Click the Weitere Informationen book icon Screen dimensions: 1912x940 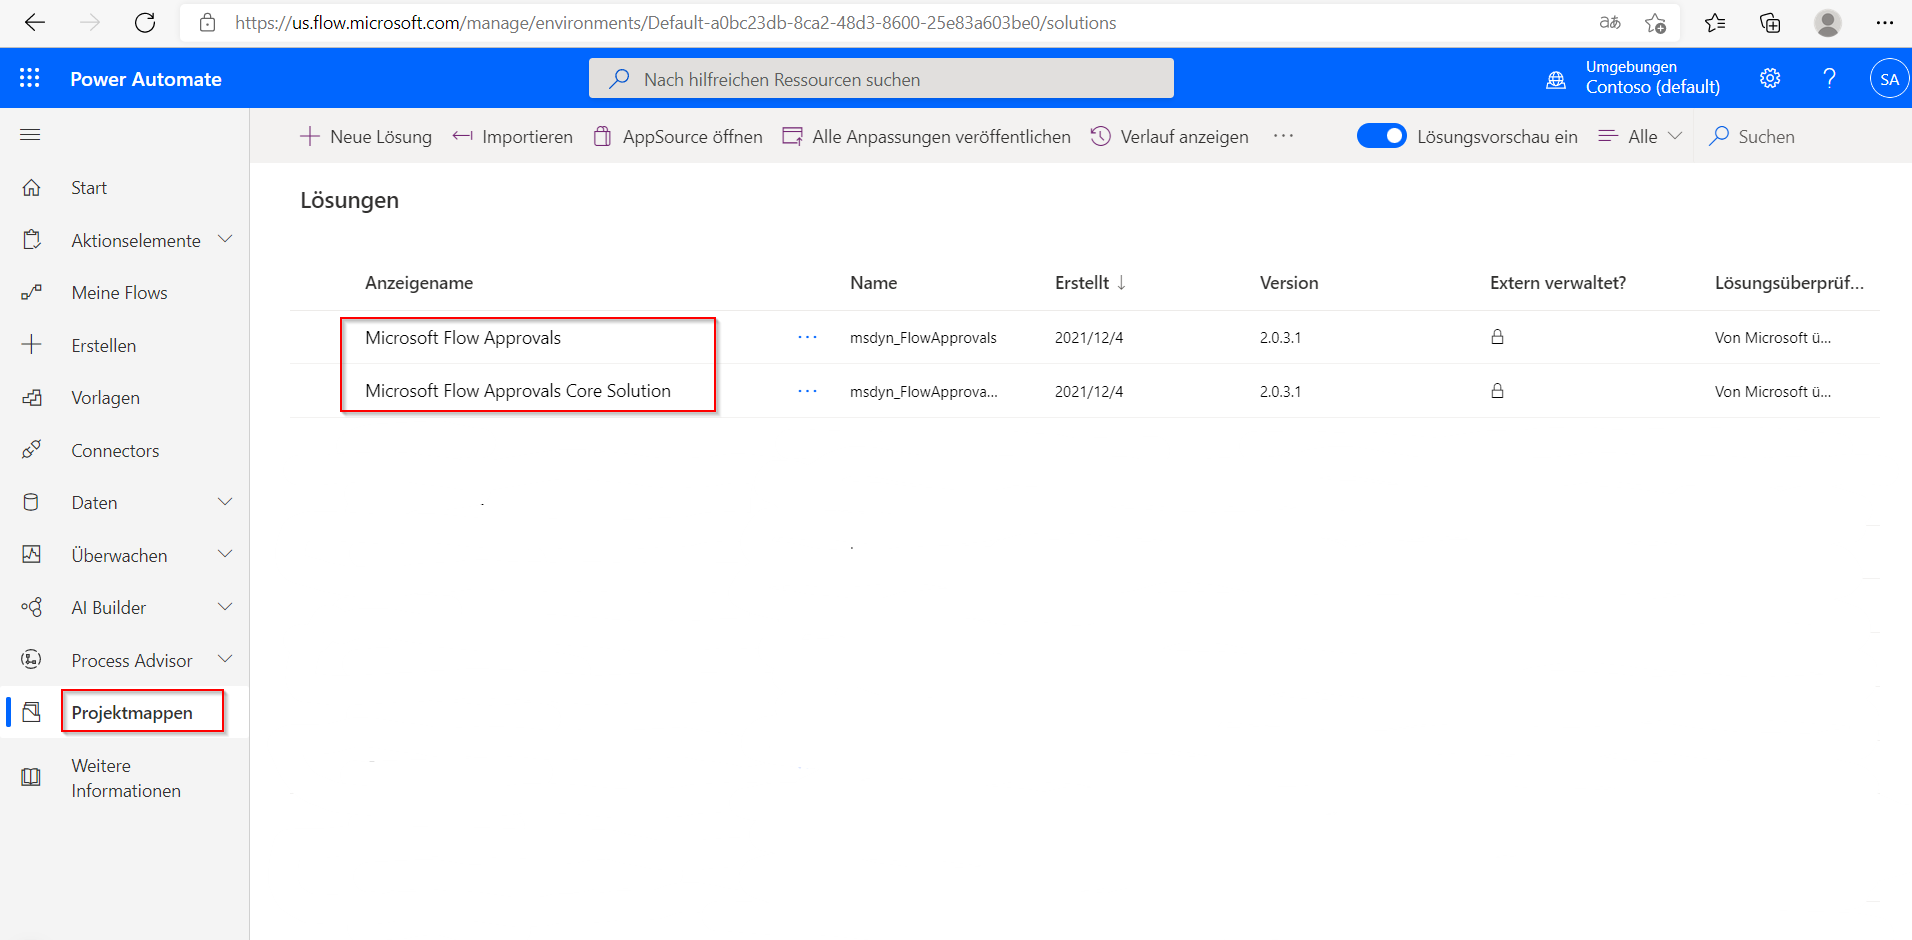pyautogui.click(x=31, y=777)
